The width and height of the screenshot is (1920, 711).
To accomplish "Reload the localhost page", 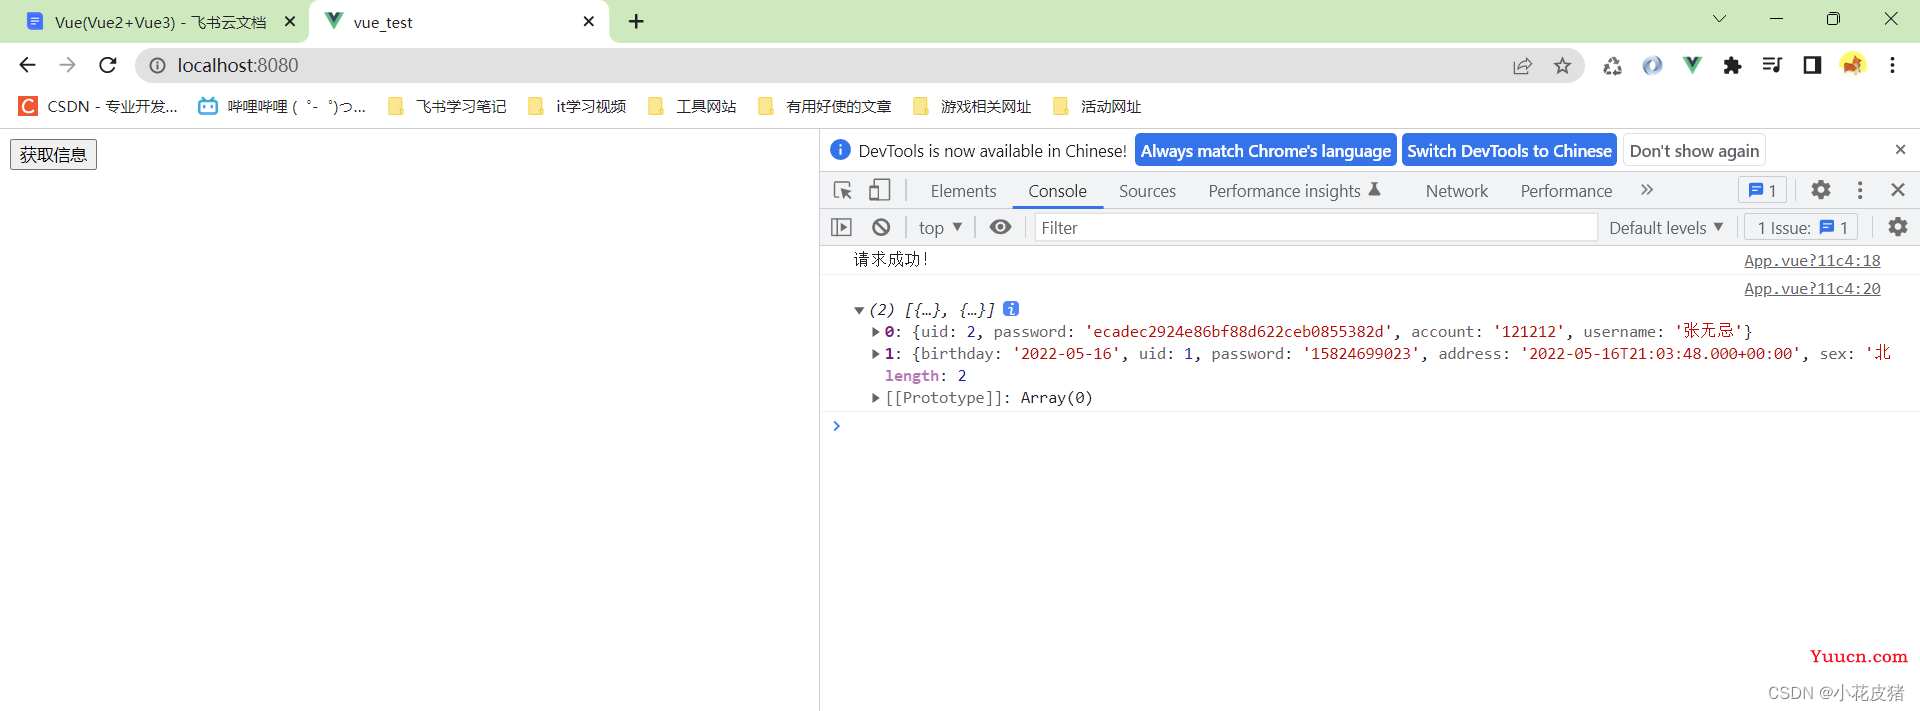I will (x=108, y=65).
